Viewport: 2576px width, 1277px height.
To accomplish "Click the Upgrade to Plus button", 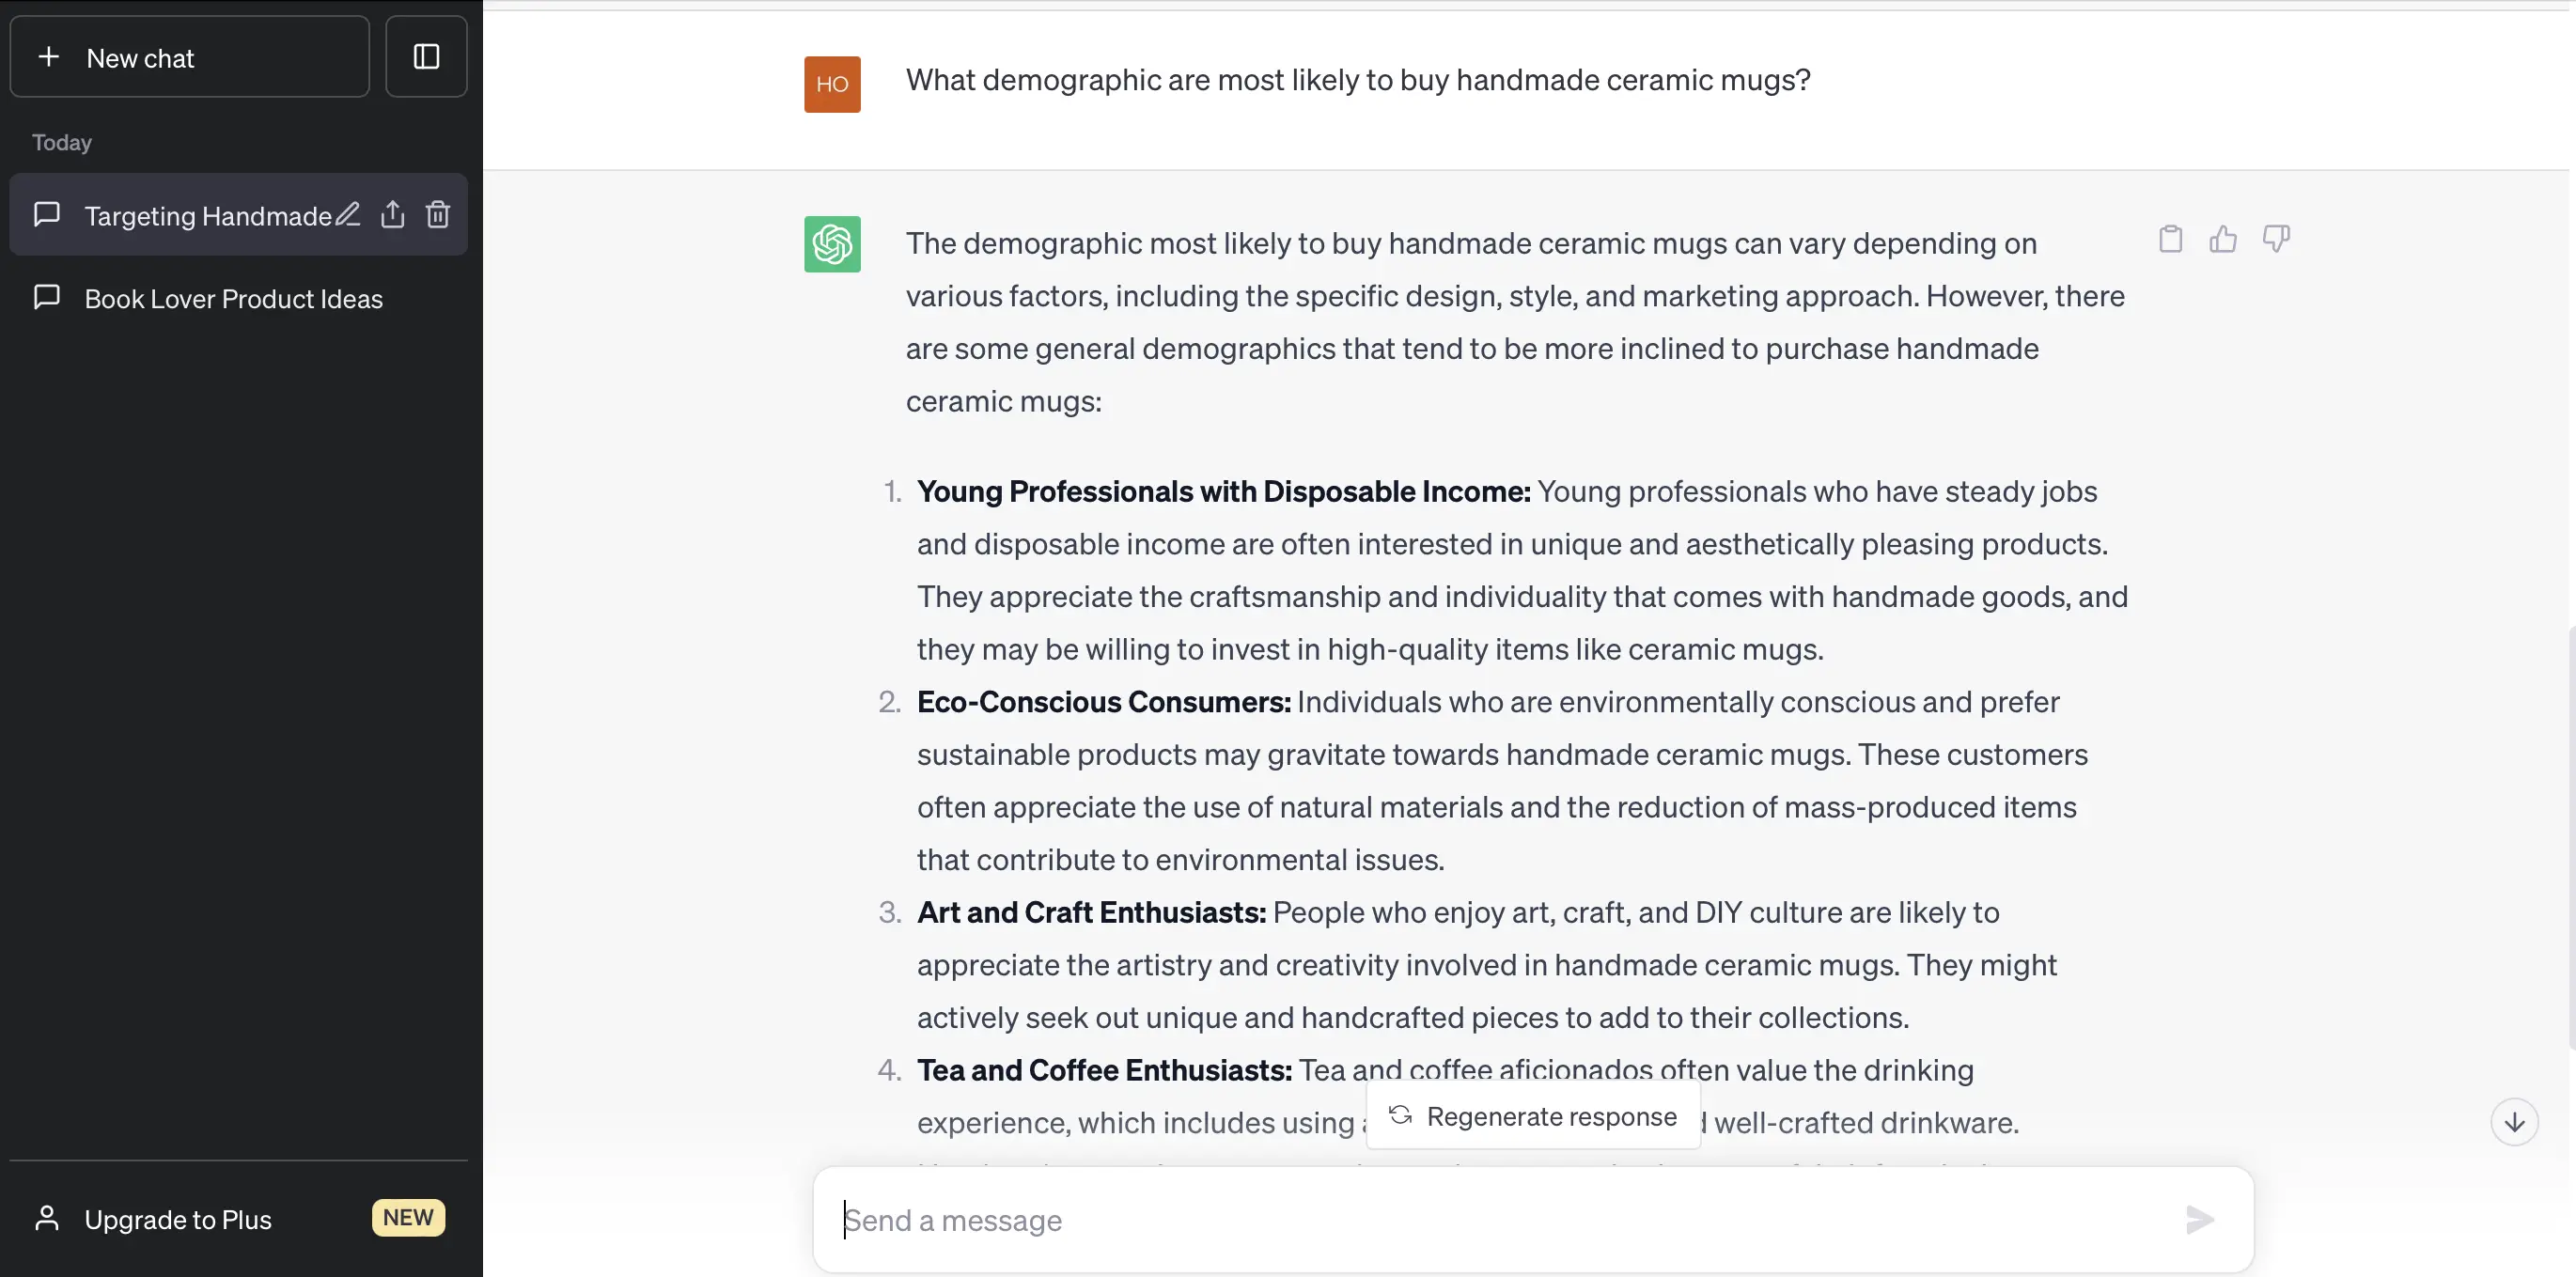I will [238, 1220].
